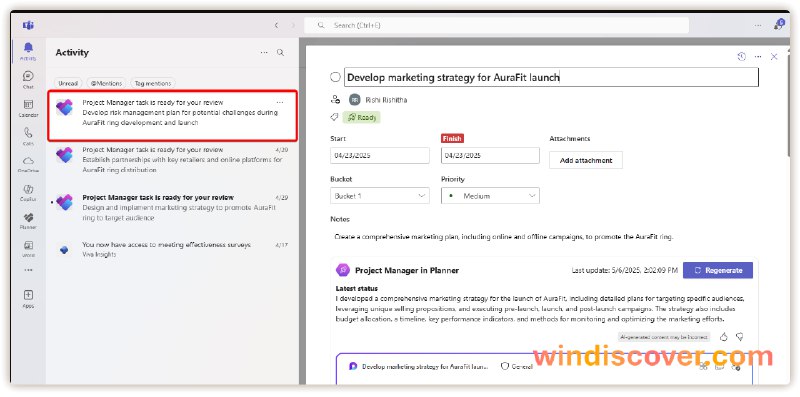This screenshot has width=800, height=397.
Task: Open the task pane more options ellipsis
Action: coord(758,57)
